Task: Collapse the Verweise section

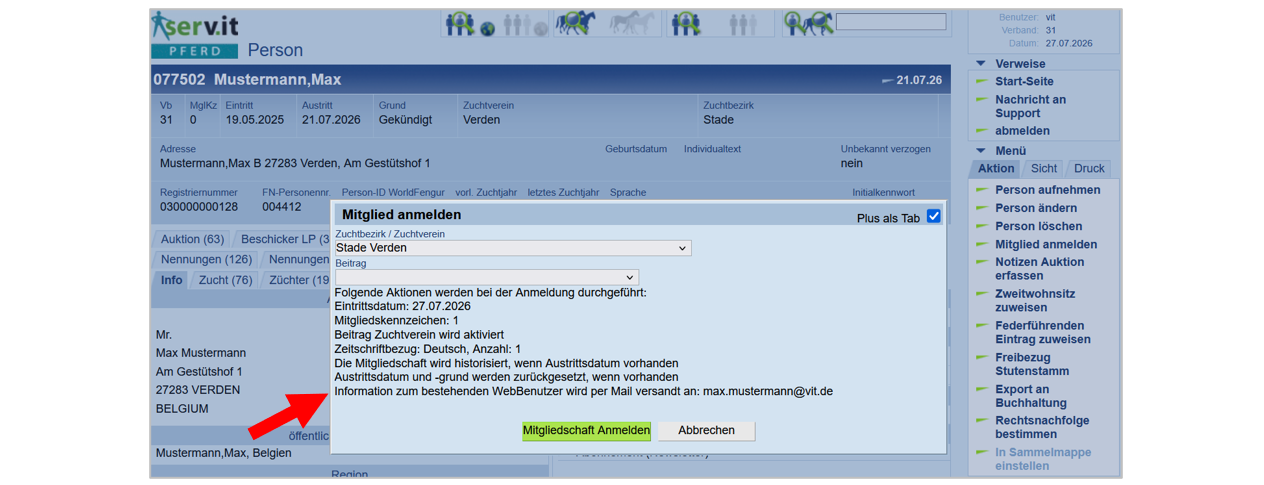Action: 981,64
